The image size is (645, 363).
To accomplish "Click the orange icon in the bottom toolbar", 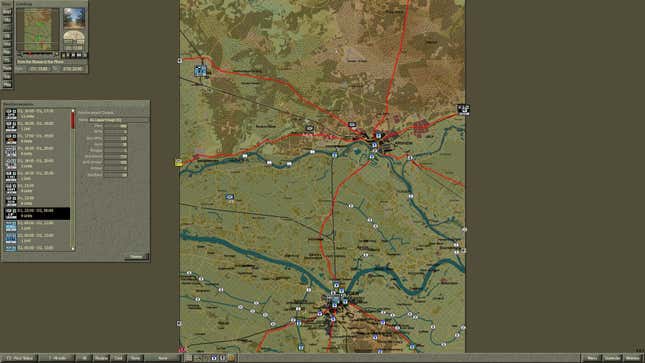I will (x=231, y=358).
